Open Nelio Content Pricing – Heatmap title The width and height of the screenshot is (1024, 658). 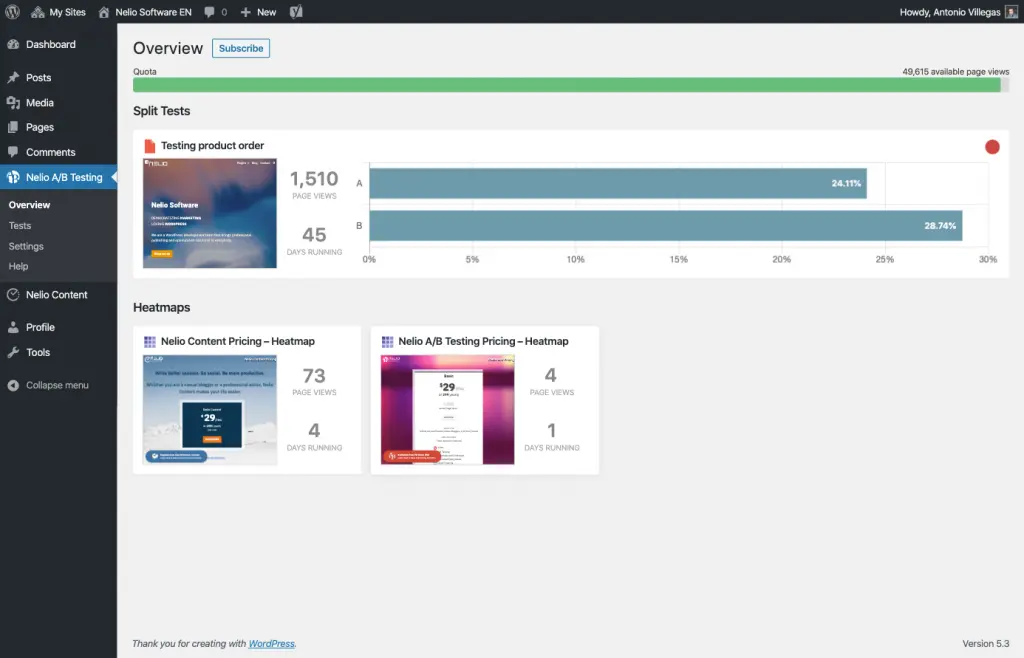(x=238, y=341)
